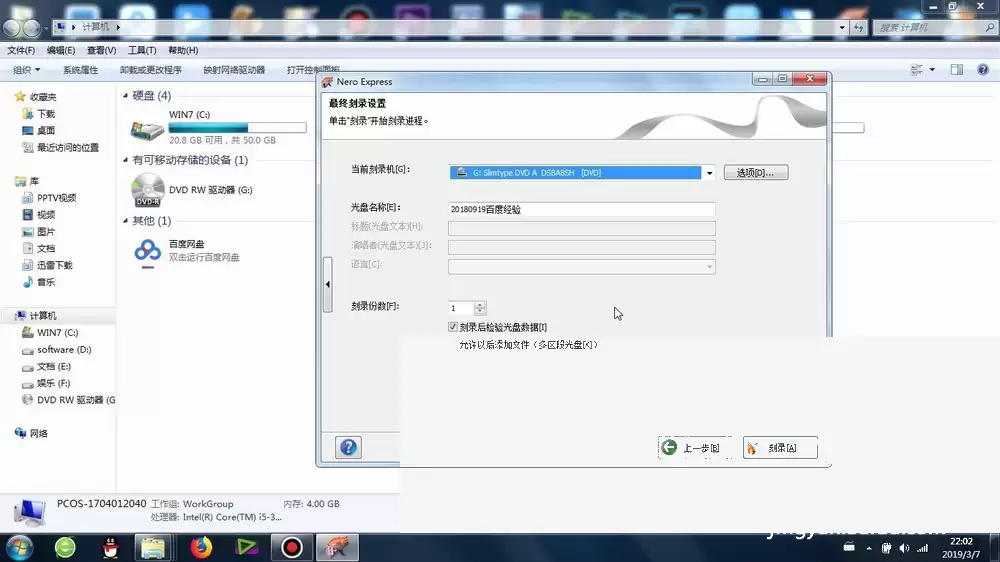Collapse the 有可移动存储的设备 group
Image resolution: width=1000 pixels, height=562 pixels.
(x=125, y=159)
